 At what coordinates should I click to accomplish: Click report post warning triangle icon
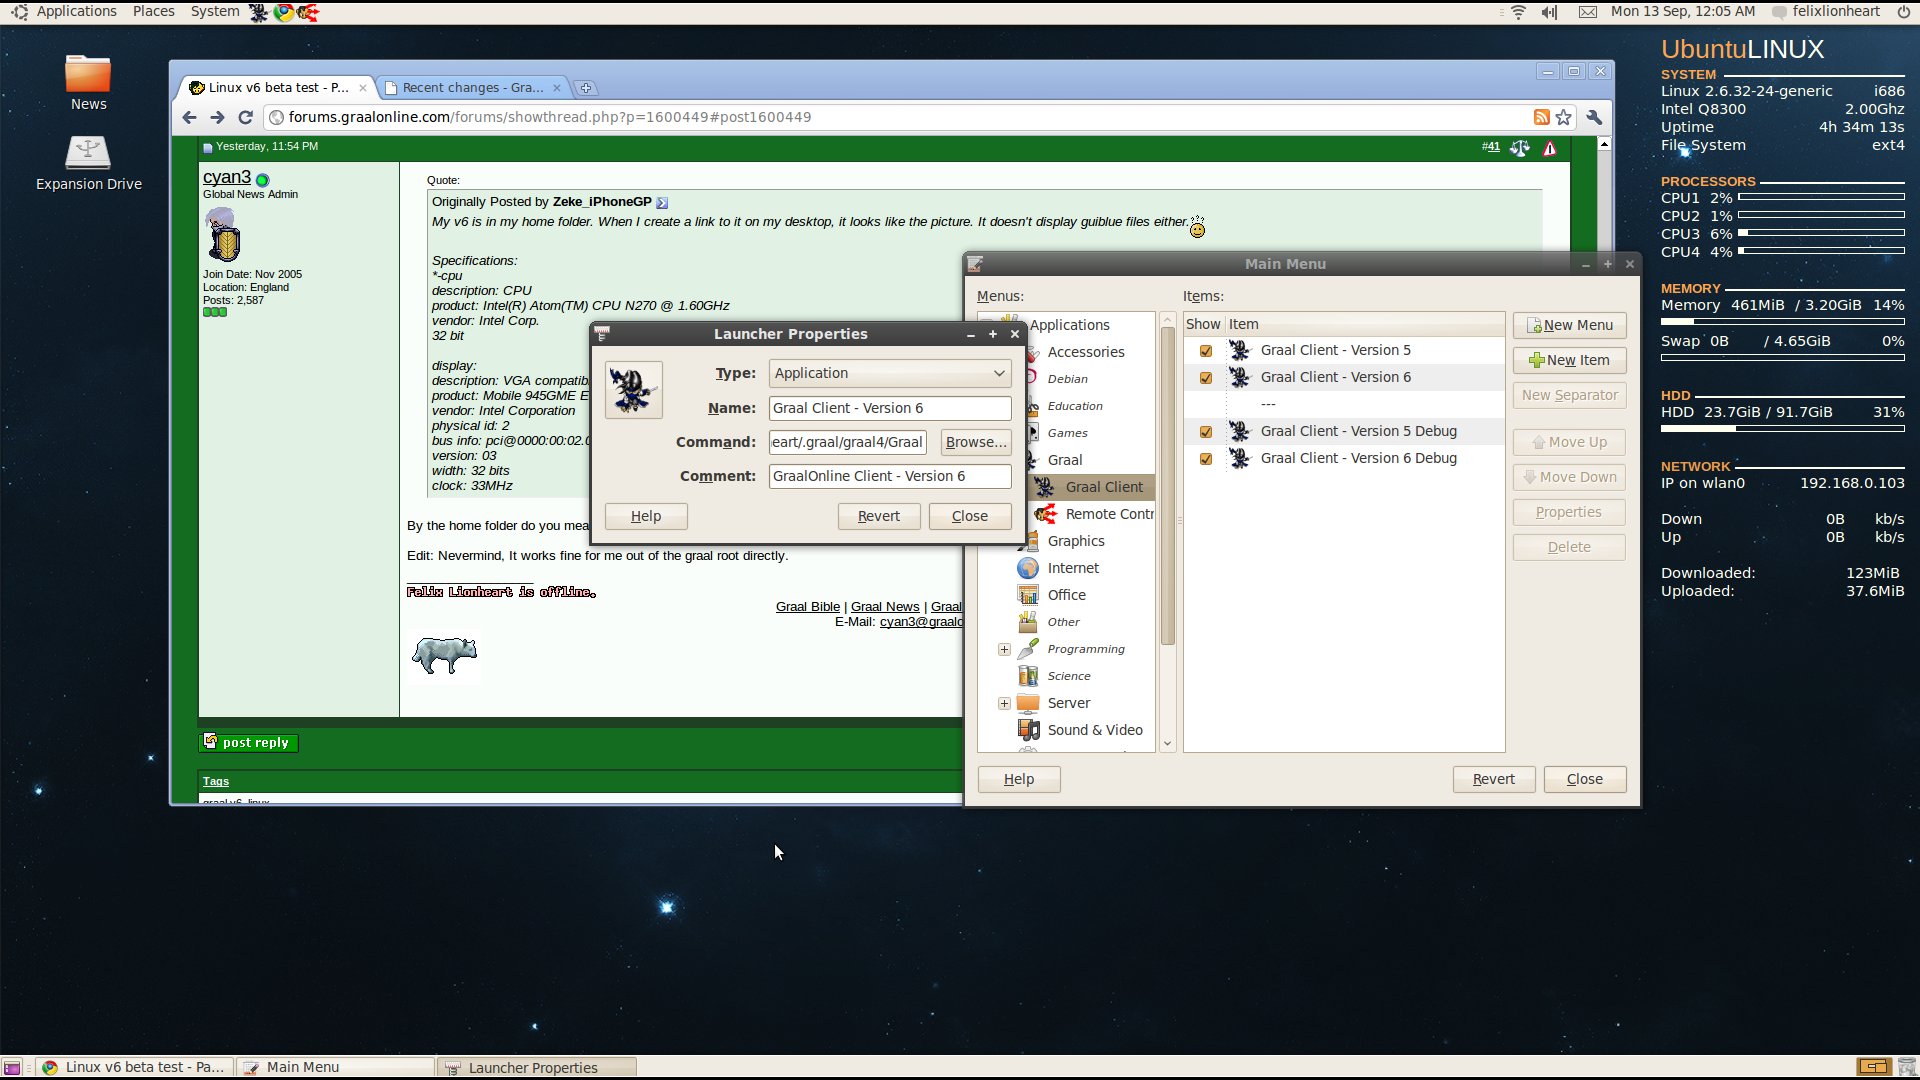[x=1549, y=148]
